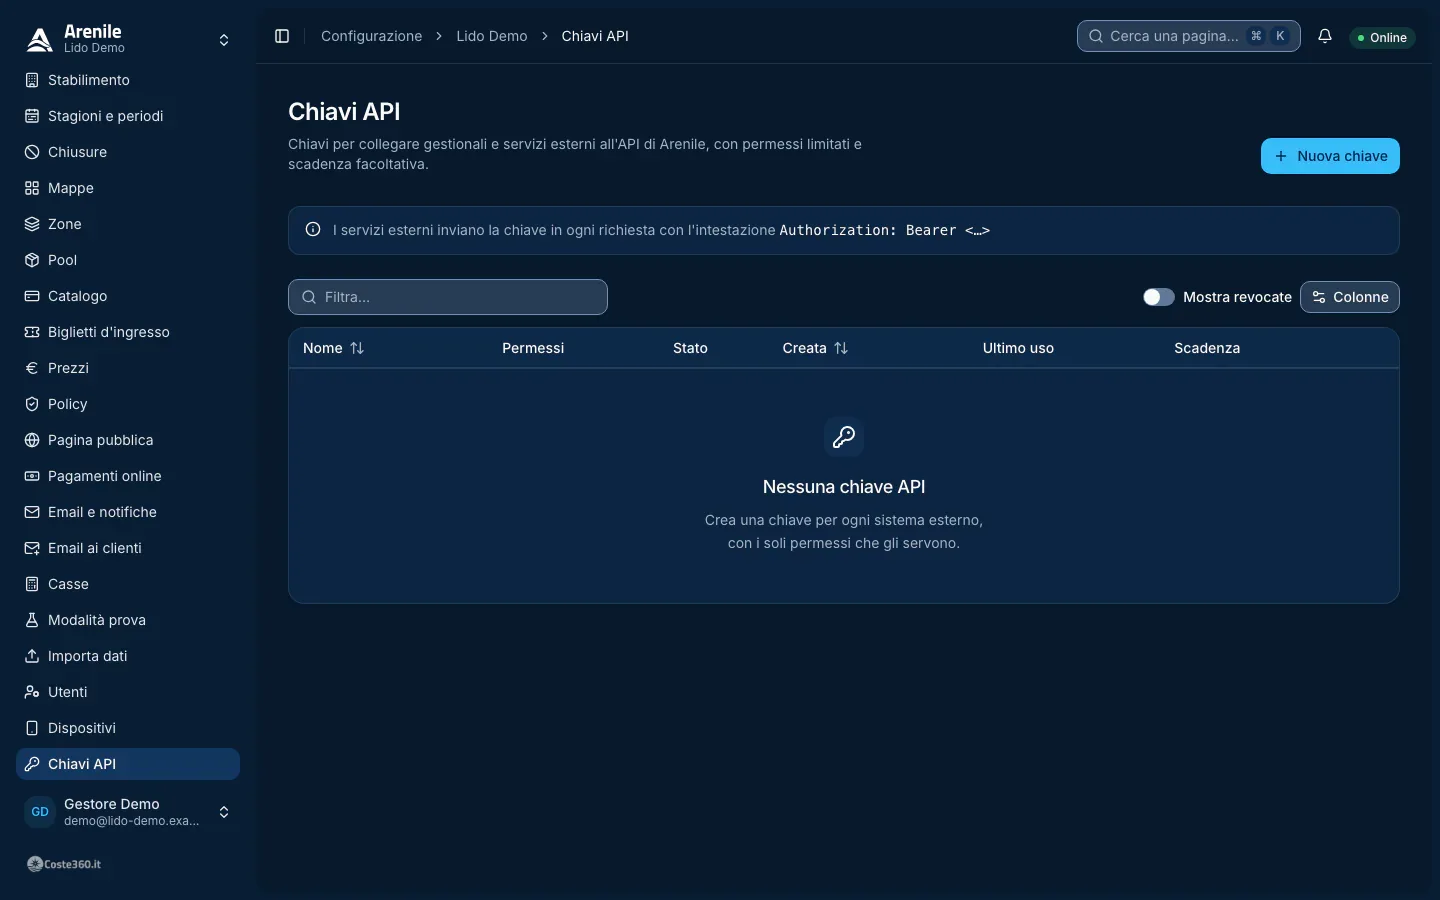Click the Mappe grid icon
The height and width of the screenshot is (900, 1440).
[x=32, y=188]
